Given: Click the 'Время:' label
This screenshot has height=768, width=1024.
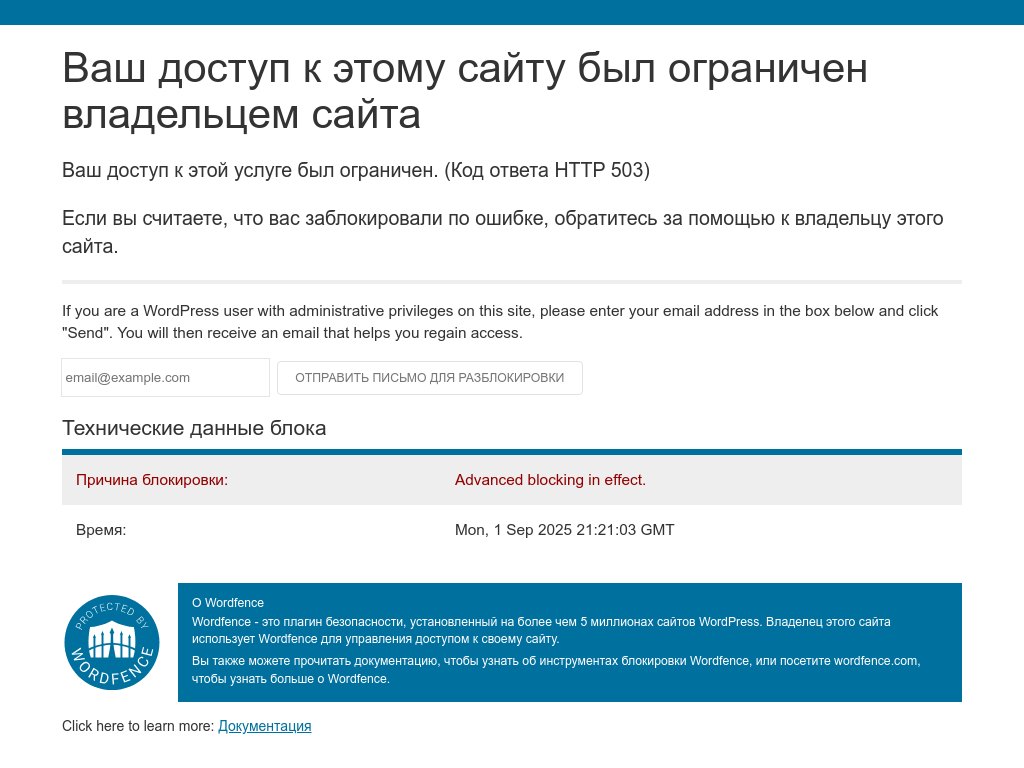Looking at the screenshot, I should tap(101, 530).
